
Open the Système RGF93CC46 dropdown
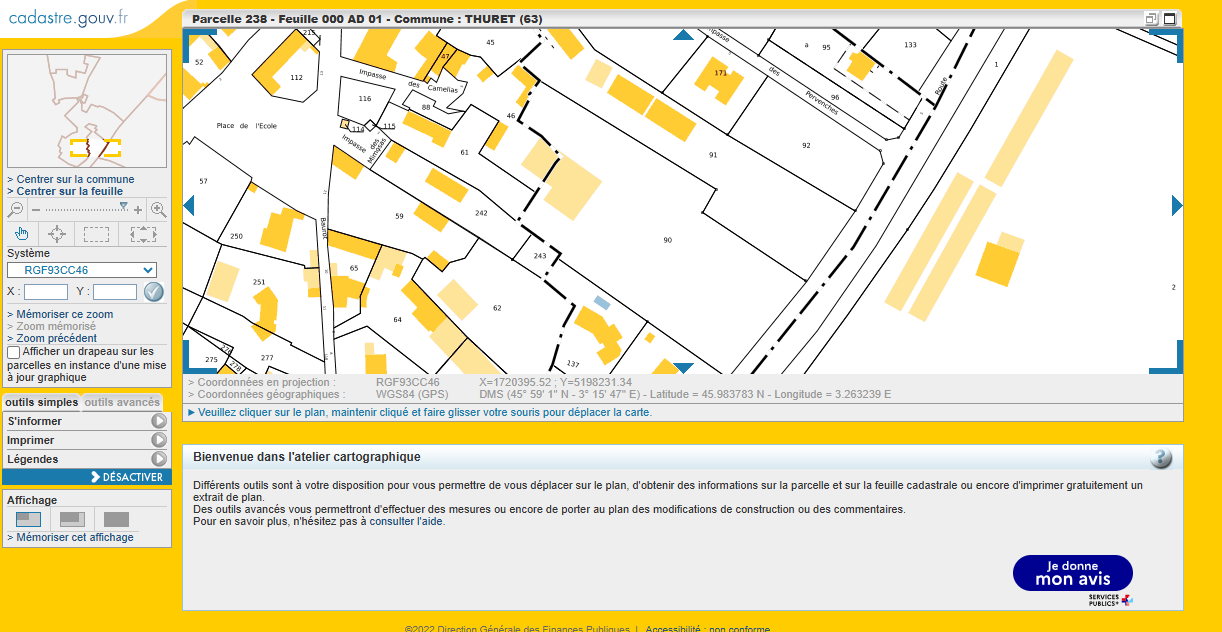[82, 270]
